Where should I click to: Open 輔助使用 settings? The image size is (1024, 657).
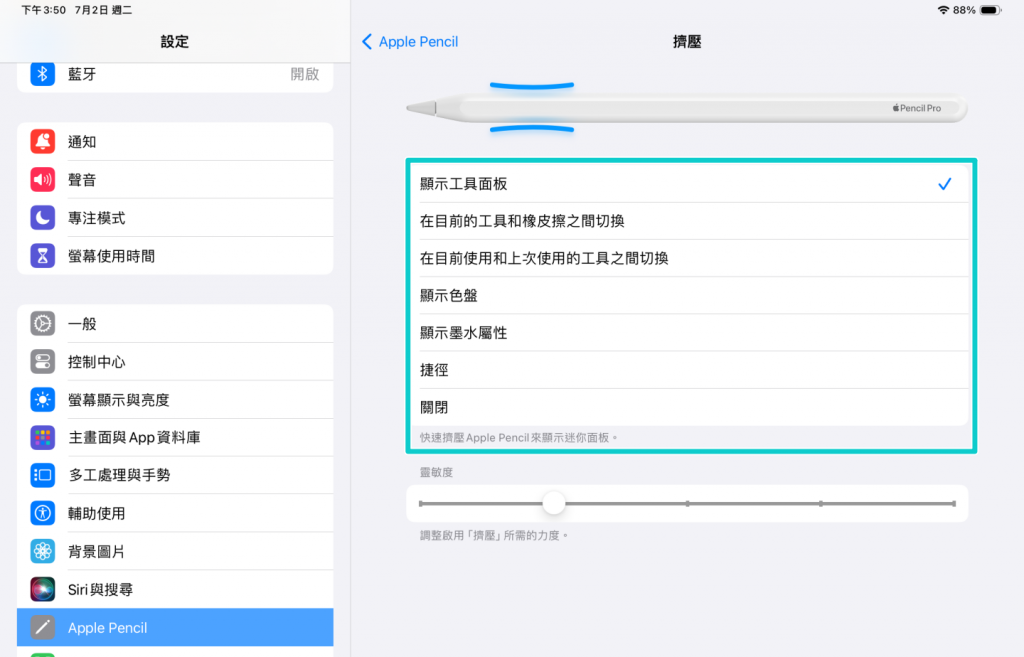[x=175, y=513]
